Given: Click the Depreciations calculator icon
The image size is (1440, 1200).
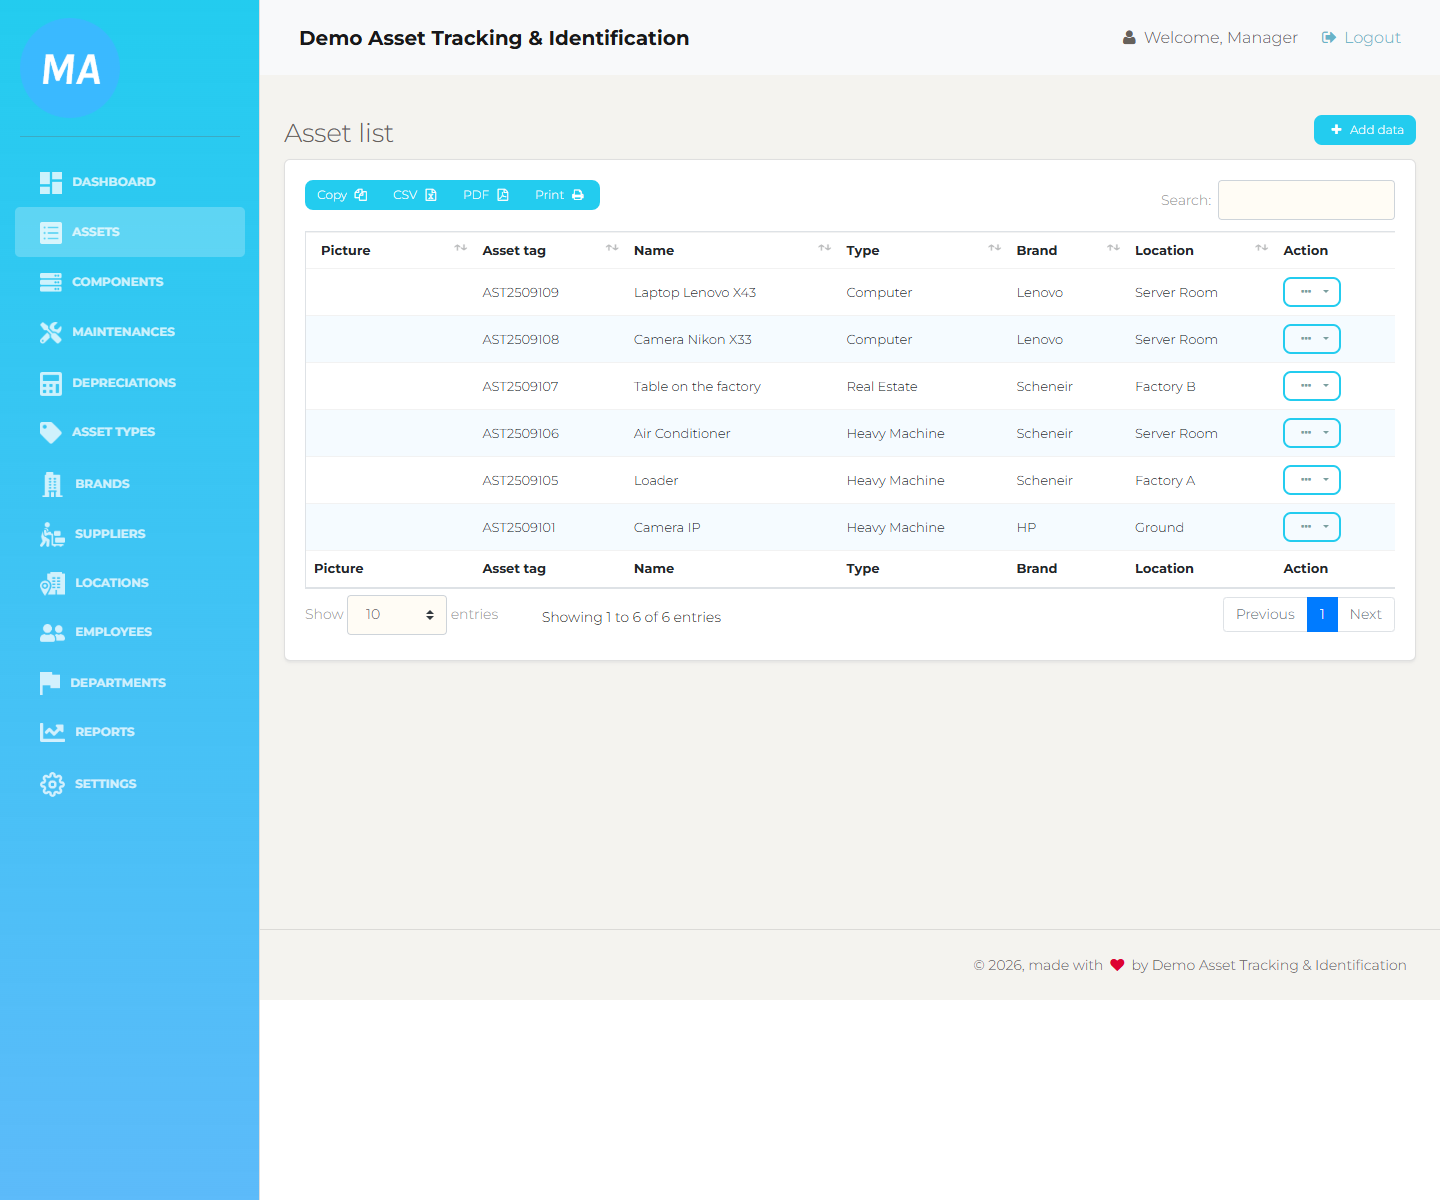Looking at the screenshot, I should point(51,383).
